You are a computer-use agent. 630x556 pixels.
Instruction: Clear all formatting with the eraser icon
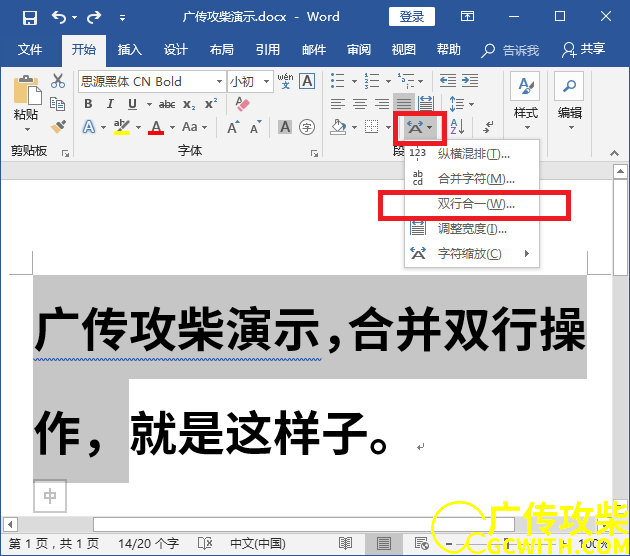click(x=242, y=104)
